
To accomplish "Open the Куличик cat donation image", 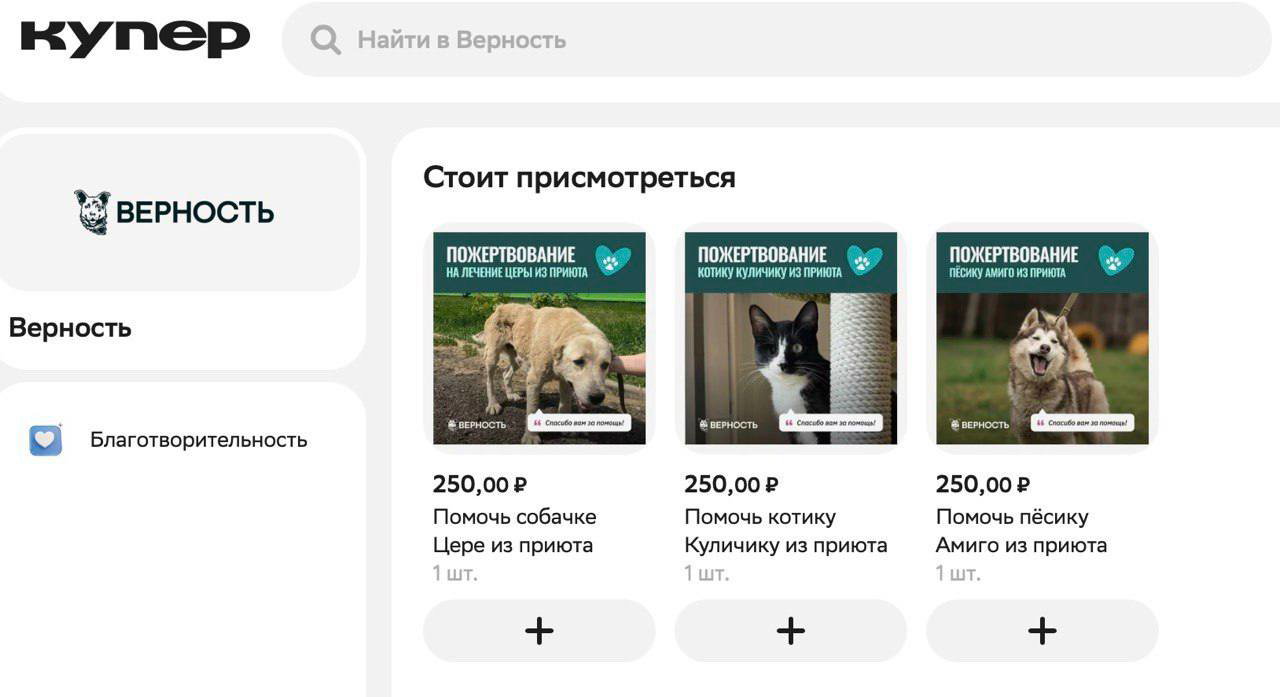I will point(791,338).
